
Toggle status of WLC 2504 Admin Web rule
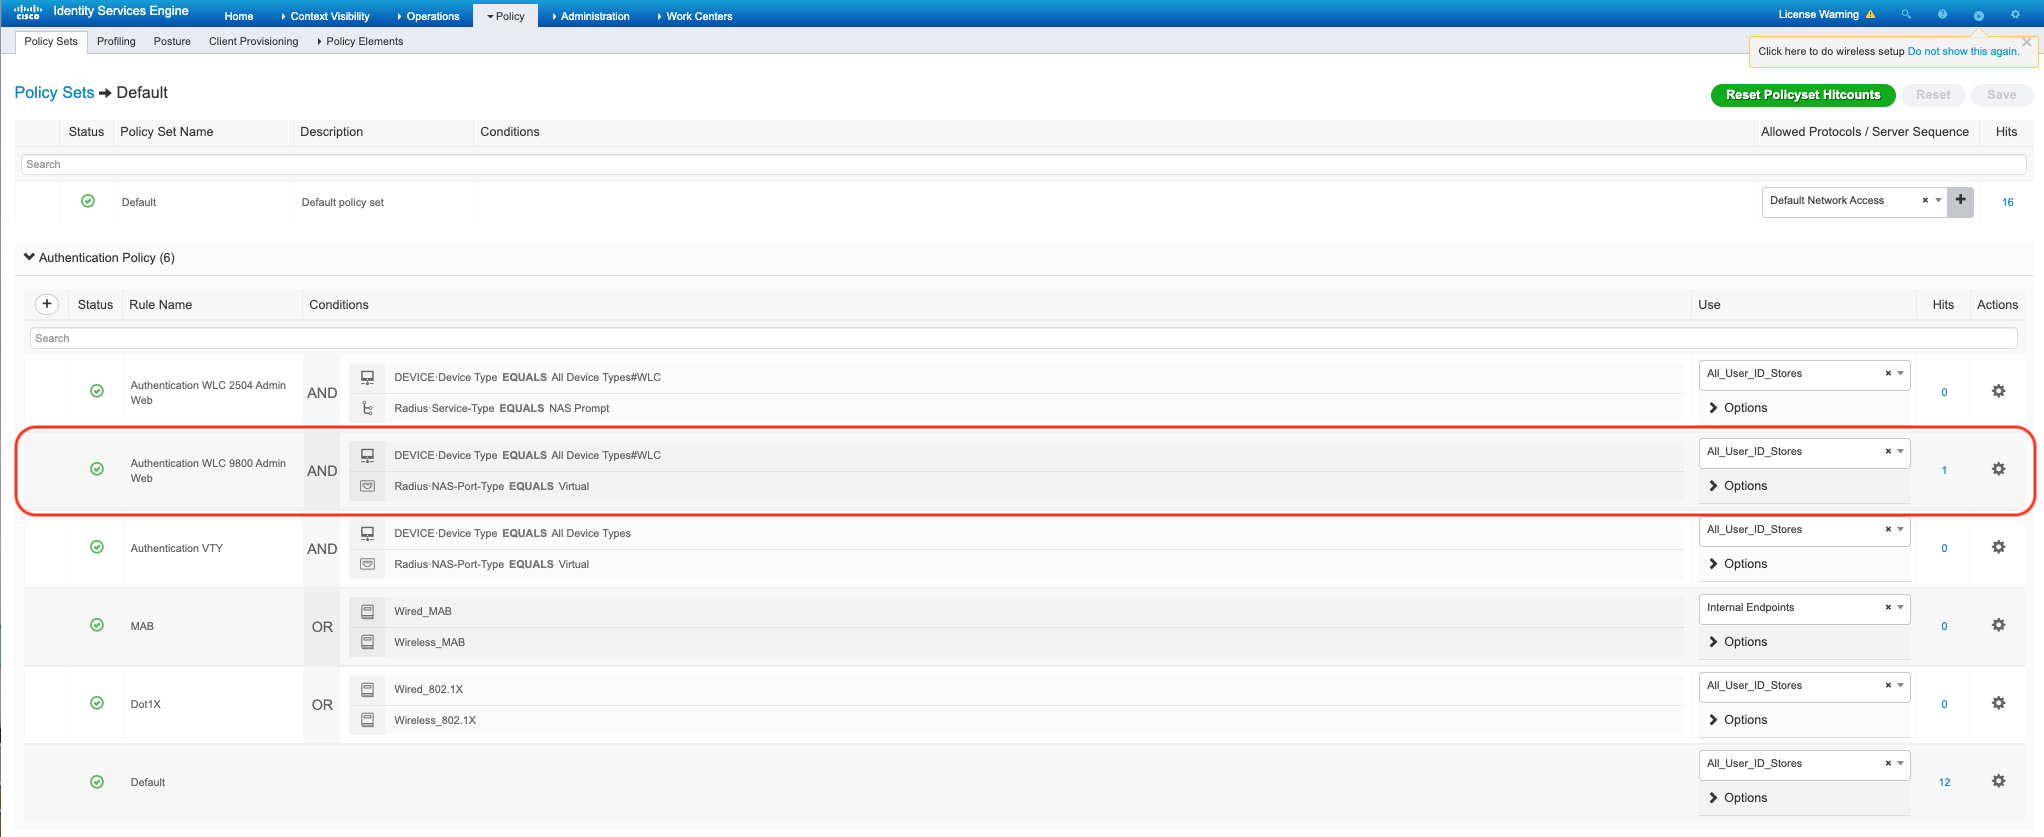(x=97, y=391)
